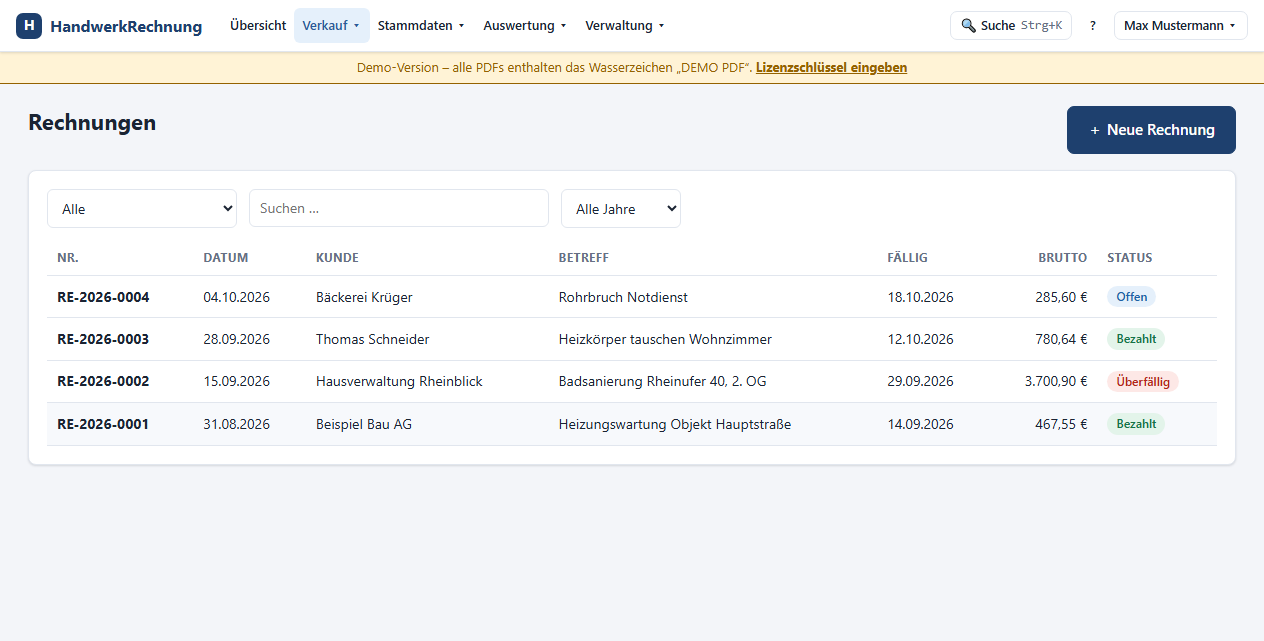Click the HandwerkRechnung H logo icon
The image size is (1264, 641).
(x=29, y=26)
